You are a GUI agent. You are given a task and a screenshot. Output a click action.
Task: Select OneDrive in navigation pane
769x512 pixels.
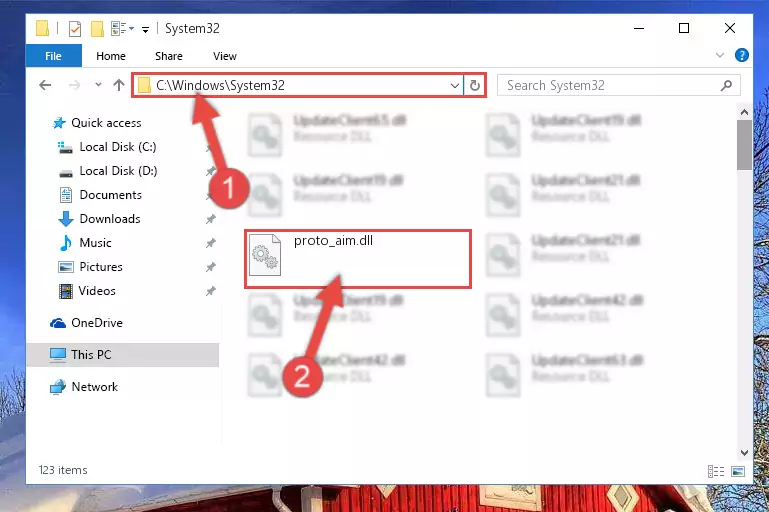[x=97, y=323]
